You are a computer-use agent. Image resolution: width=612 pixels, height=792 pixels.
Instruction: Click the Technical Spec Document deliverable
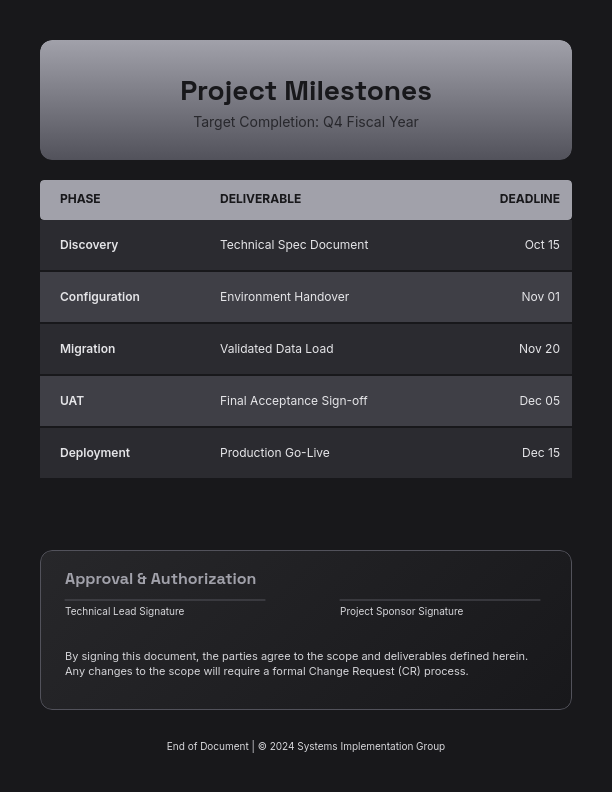click(294, 245)
